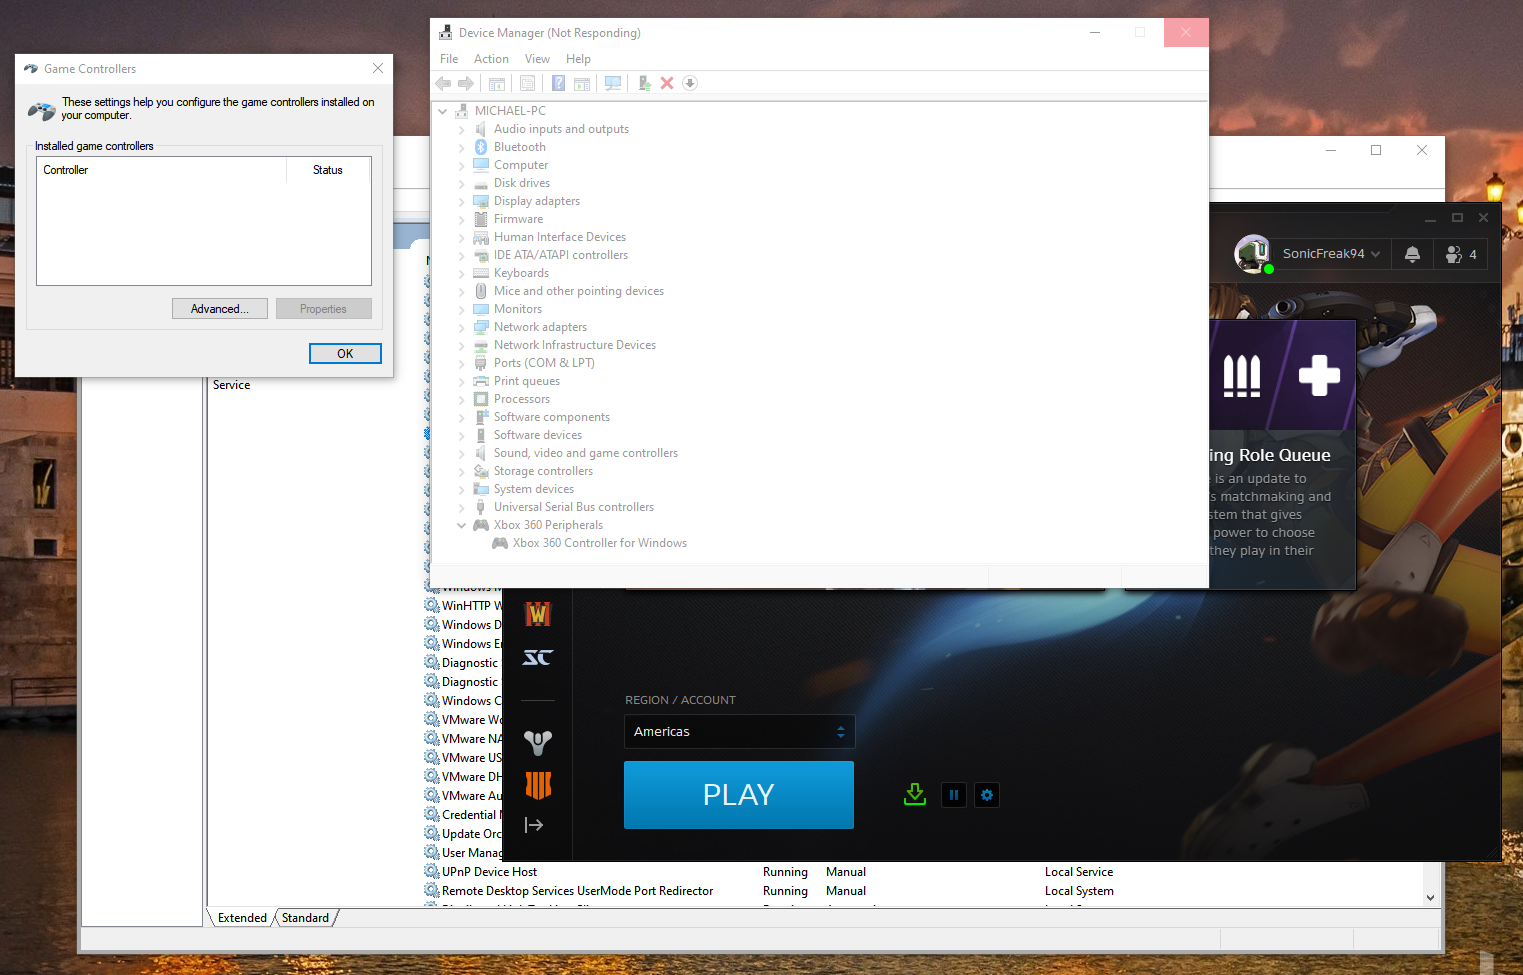Select Xbox 360 Controller for Windows

599,543
